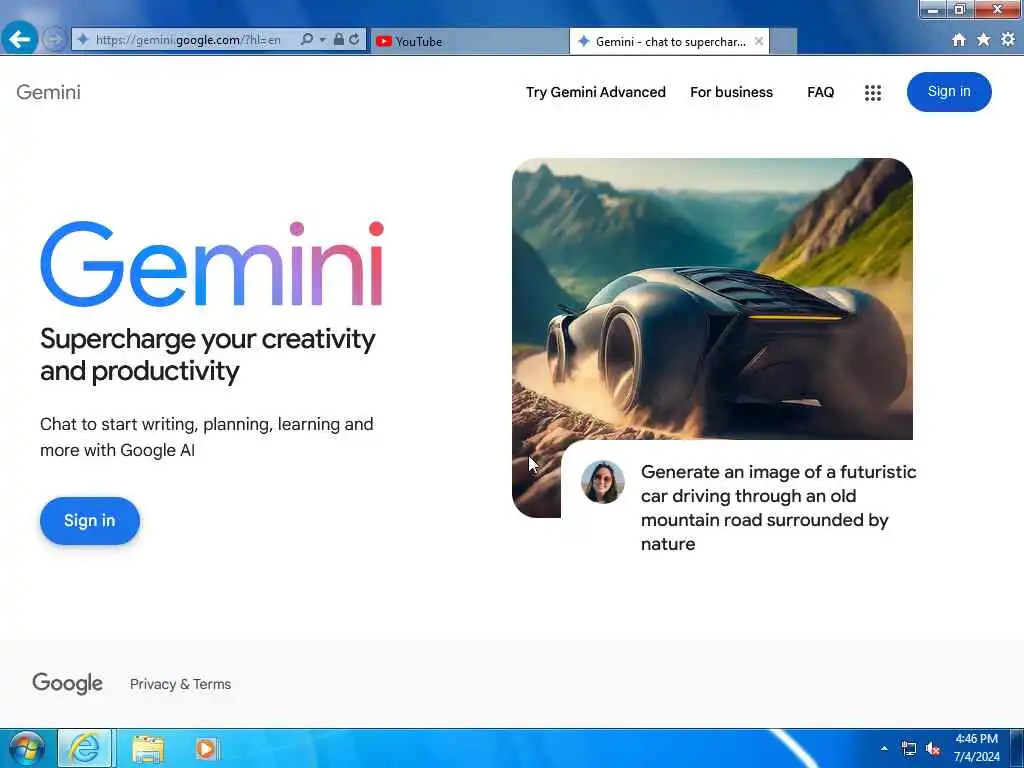This screenshot has height=768, width=1024.
Task: Click the Sign in button below headline
Action: point(89,520)
